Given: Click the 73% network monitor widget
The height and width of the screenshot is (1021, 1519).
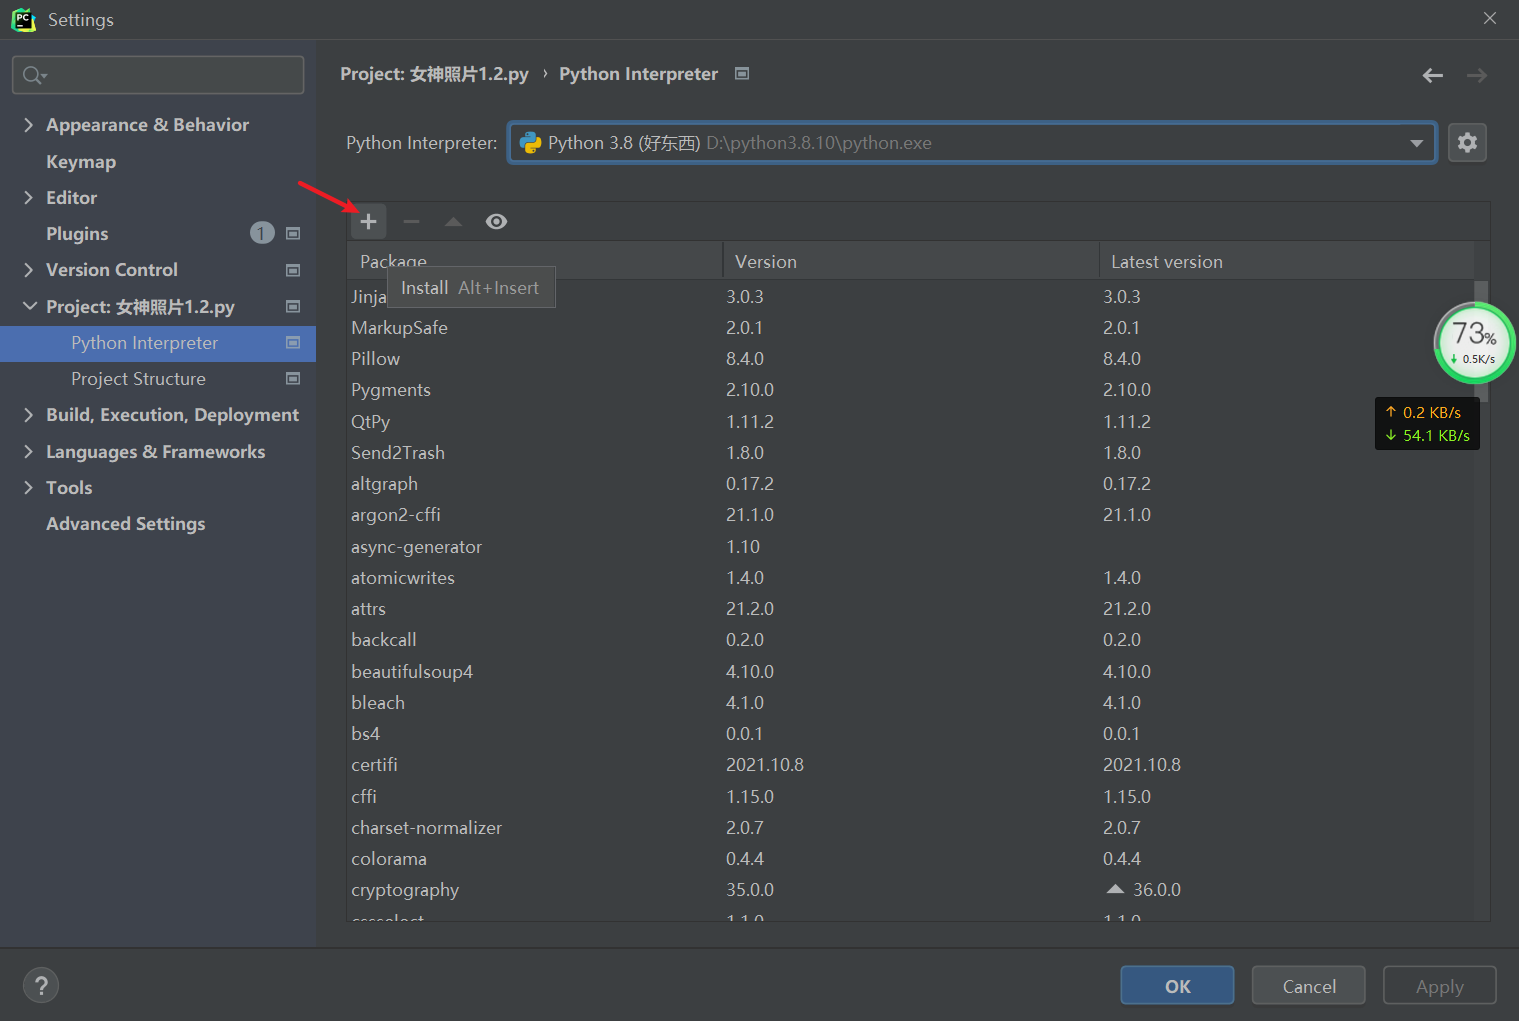Looking at the screenshot, I should 1474,343.
